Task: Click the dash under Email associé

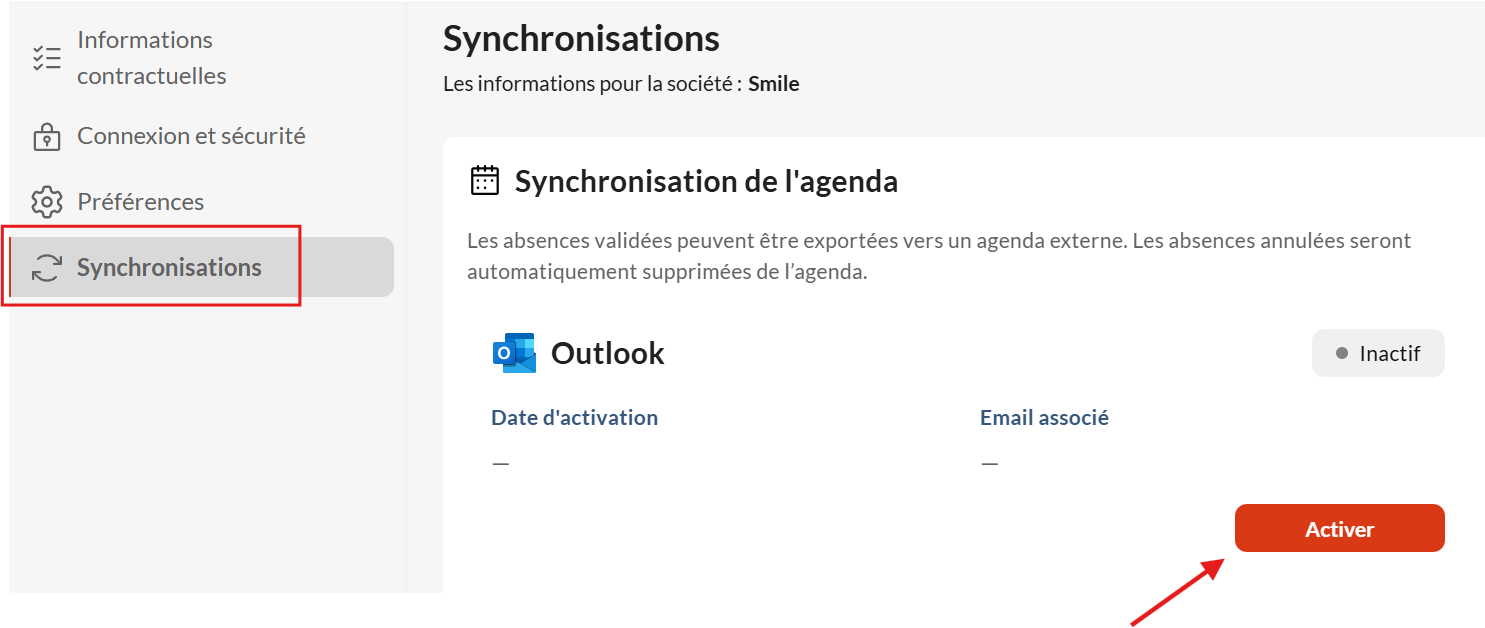Action: click(989, 464)
